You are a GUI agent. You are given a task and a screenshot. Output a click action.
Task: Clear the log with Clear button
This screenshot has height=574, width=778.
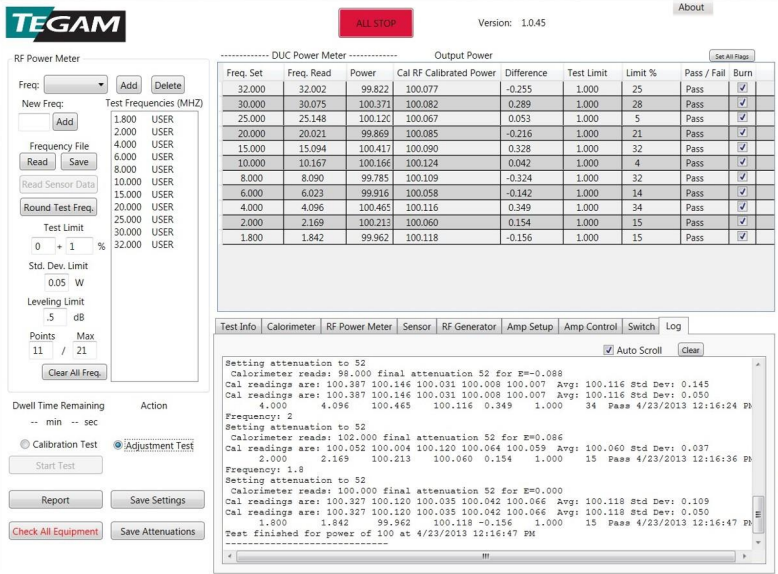pyautogui.click(x=690, y=350)
